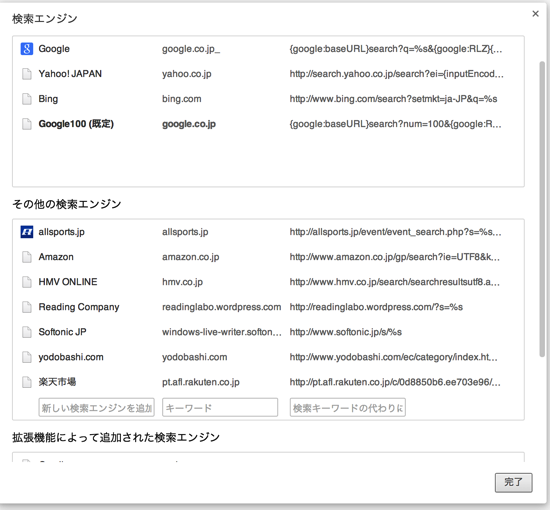
Task: Select the Bing engine name
Action: click(48, 99)
